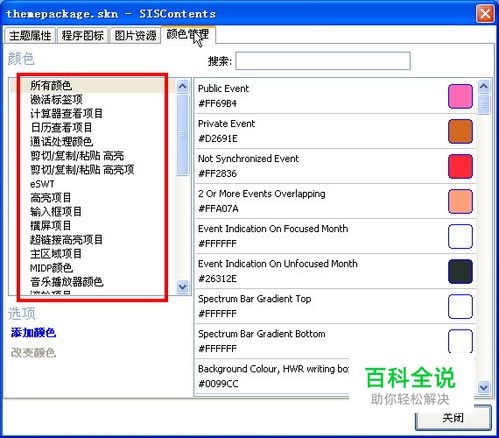Click the brown Private Event color swatch
499x438 pixels.
click(460, 131)
